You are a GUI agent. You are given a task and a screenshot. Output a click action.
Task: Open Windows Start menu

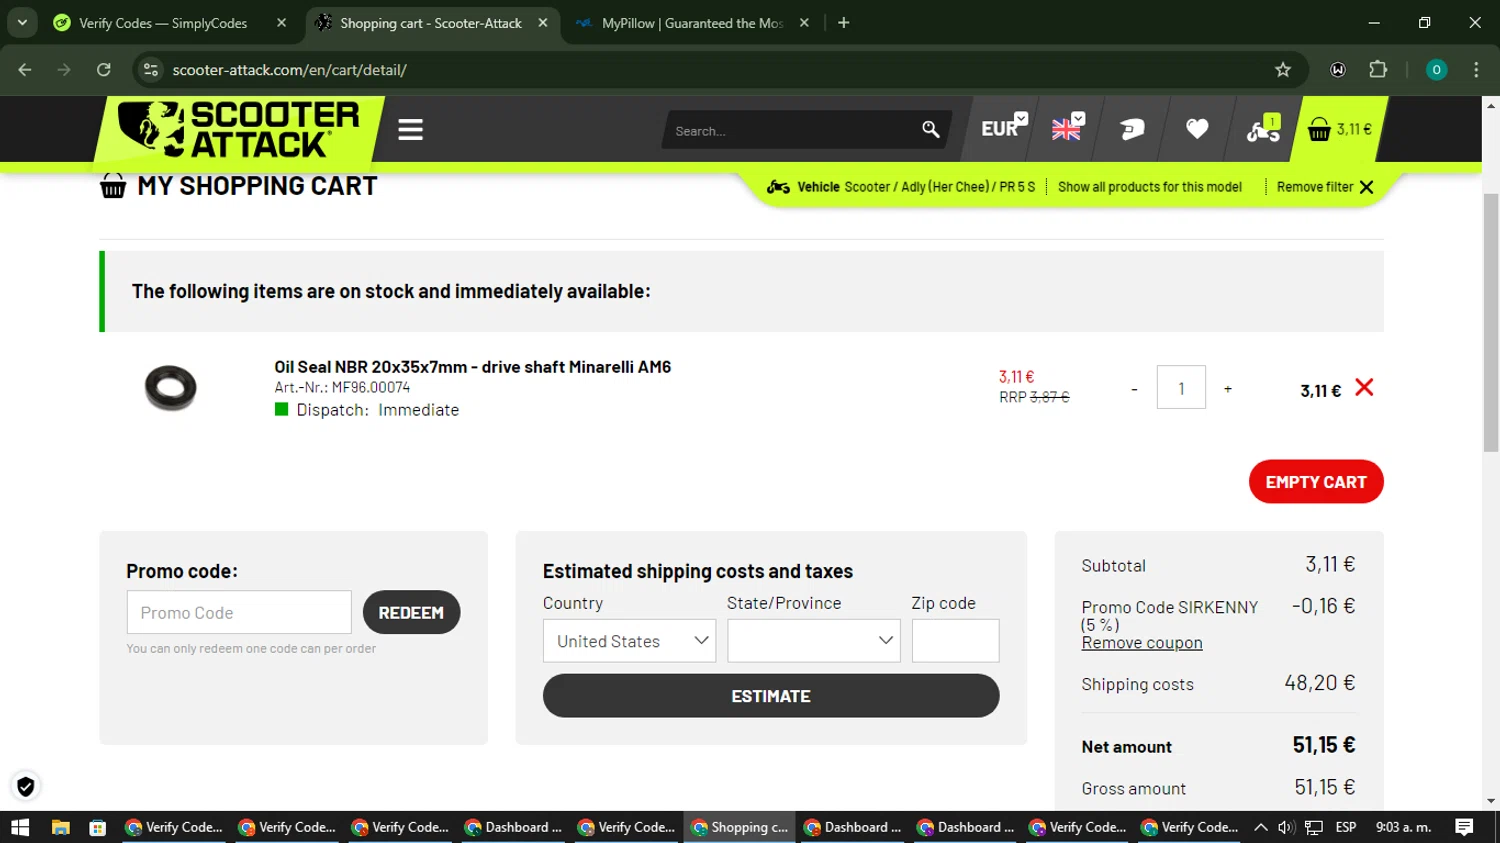click(x=20, y=827)
